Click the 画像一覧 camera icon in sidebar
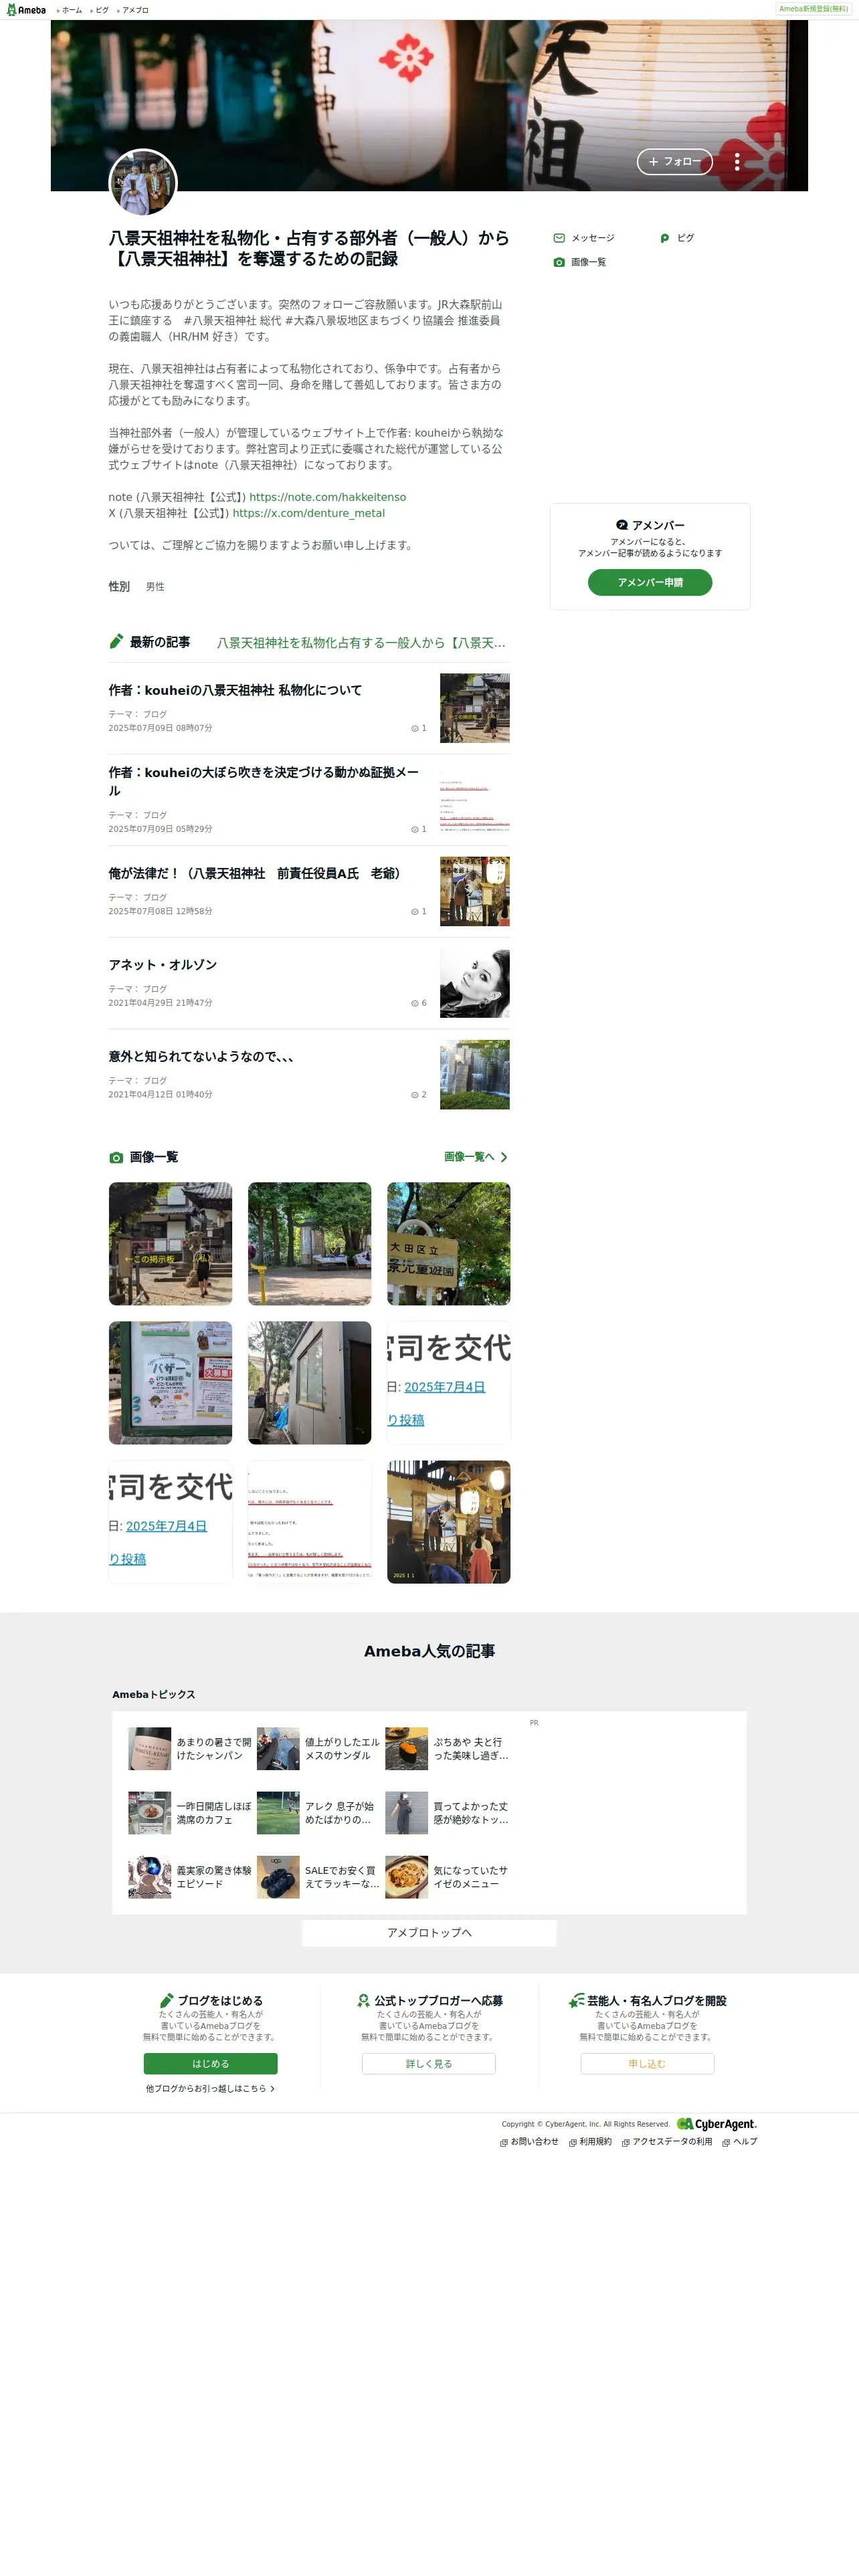859x2576 pixels. (559, 262)
